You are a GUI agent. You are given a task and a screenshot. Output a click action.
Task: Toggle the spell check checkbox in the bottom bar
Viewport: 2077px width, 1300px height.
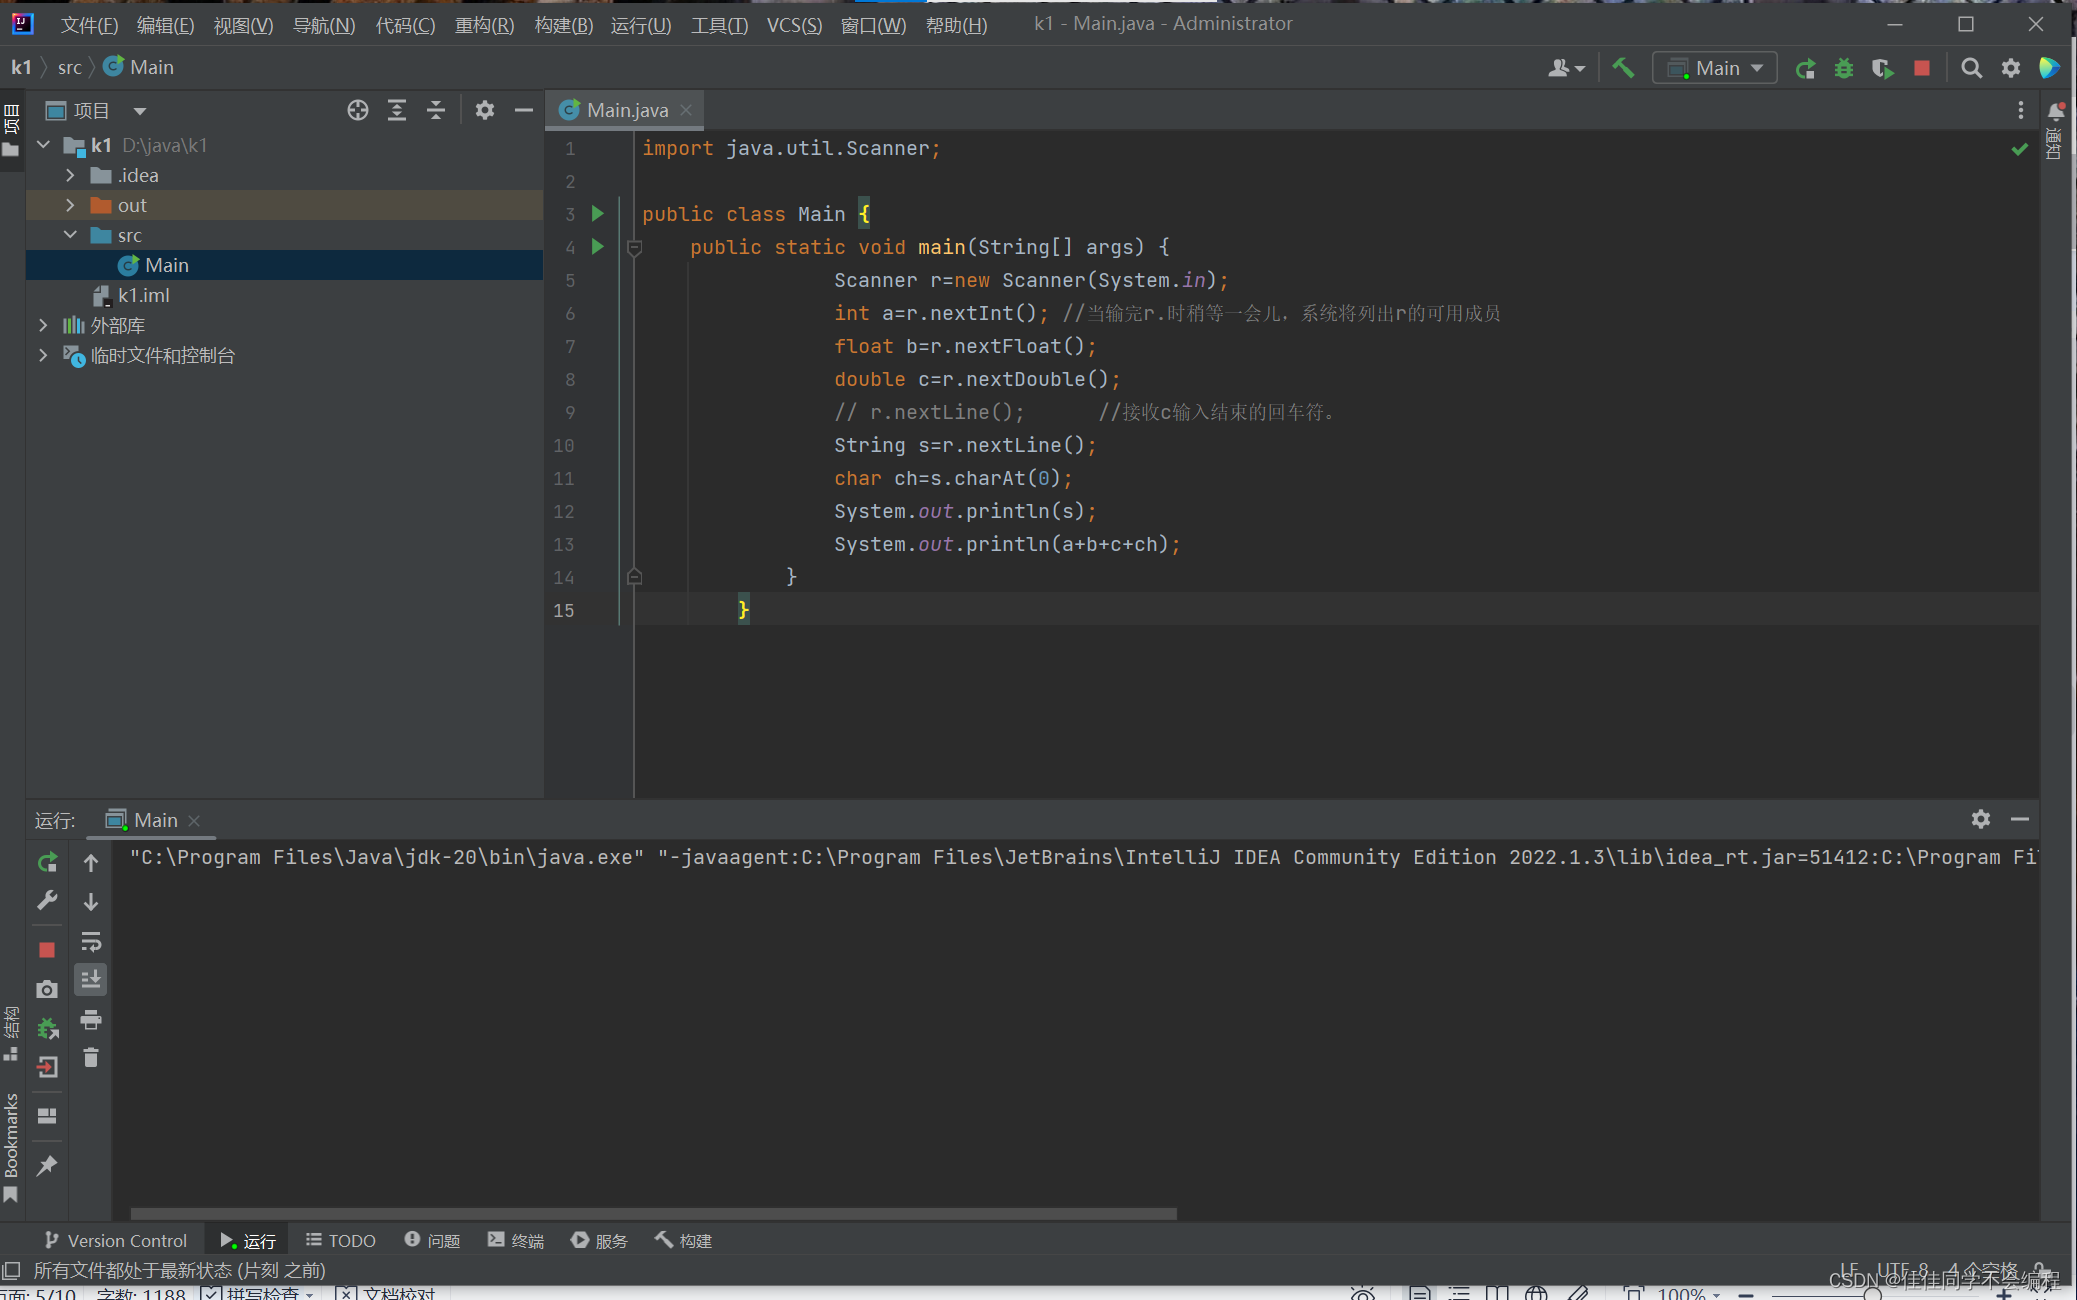click(x=211, y=1293)
